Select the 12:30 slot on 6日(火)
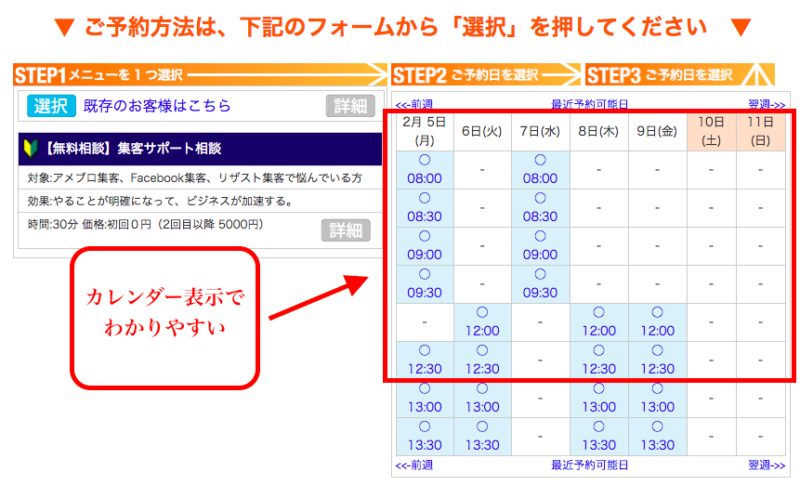The height and width of the screenshot is (485, 800). pyautogui.click(x=482, y=361)
